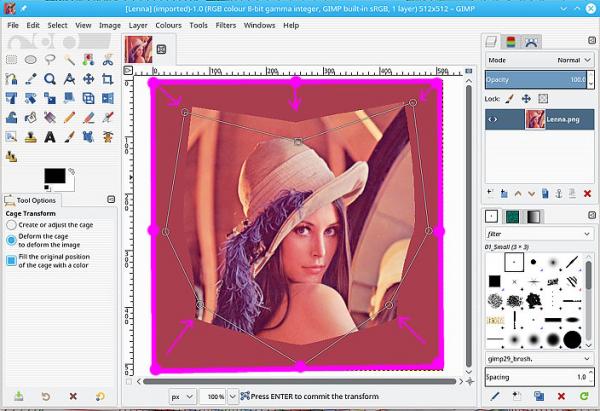Select the Measure compass tool
This screenshot has width=600, height=411.
pyautogui.click(x=69, y=79)
